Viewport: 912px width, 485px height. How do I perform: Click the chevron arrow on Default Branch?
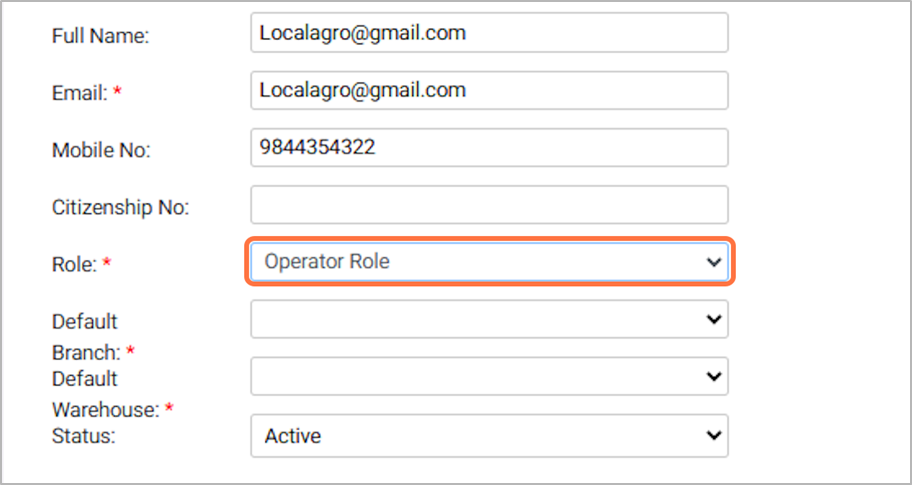[713, 320]
